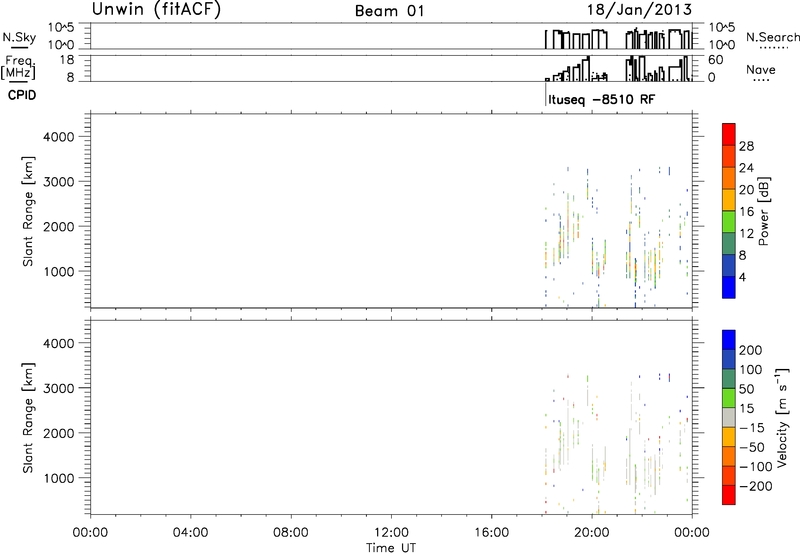Click the 'Velocity [m s-1]' colorbar title
Image resolution: width=800 pixels, height=554 pixels.
[782, 417]
